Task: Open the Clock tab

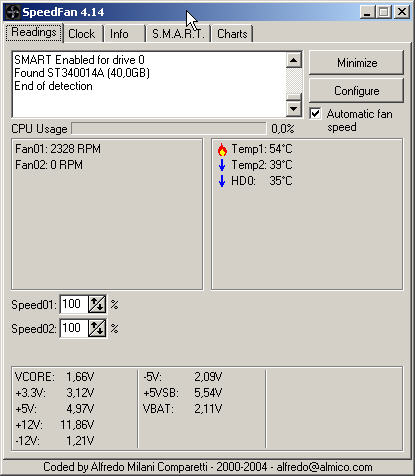Action: [x=82, y=34]
